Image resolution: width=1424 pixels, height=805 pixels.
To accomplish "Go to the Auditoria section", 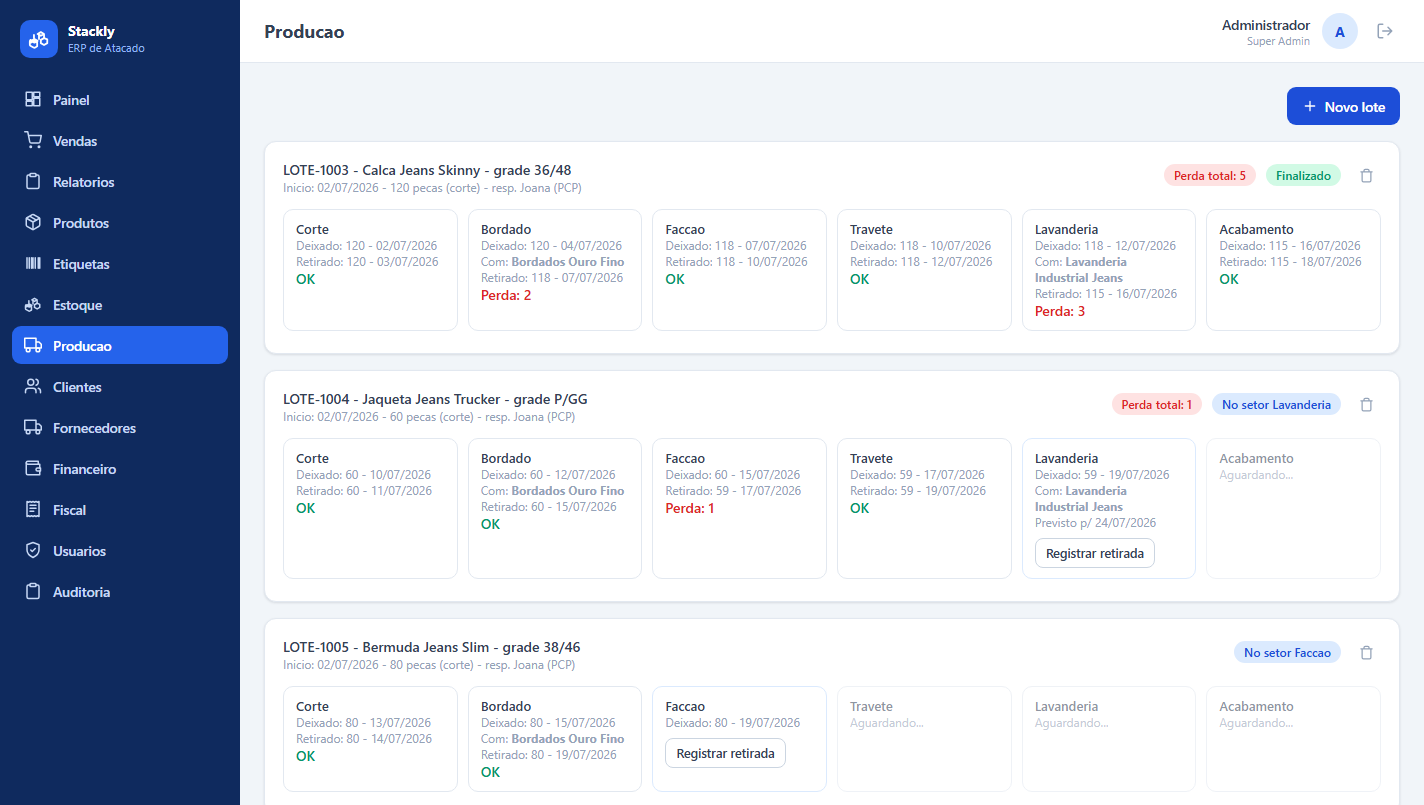I will pyautogui.click(x=120, y=592).
